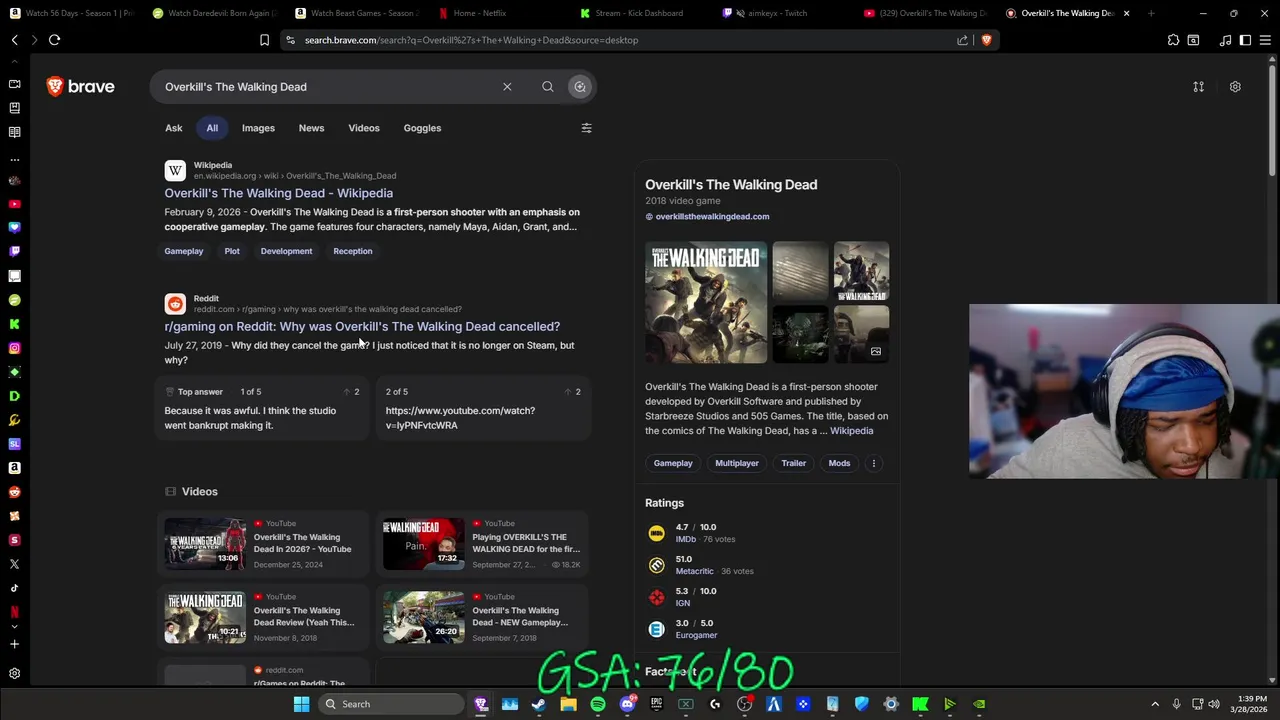Jump to Wikipedia Gameplay section chip

pos(184,251)
